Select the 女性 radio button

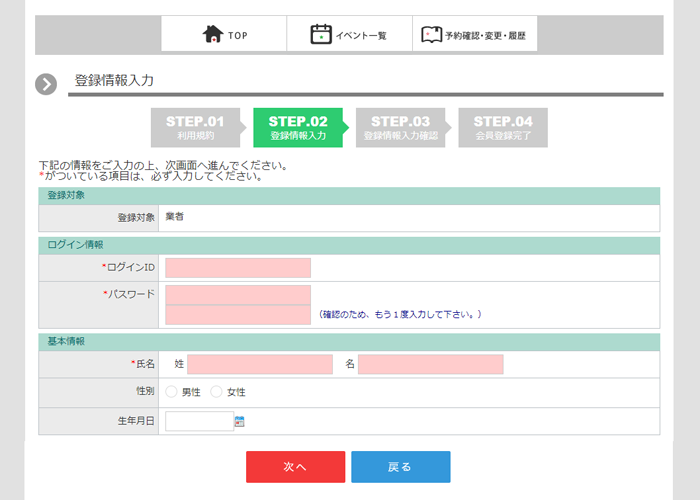click(216, 392)
